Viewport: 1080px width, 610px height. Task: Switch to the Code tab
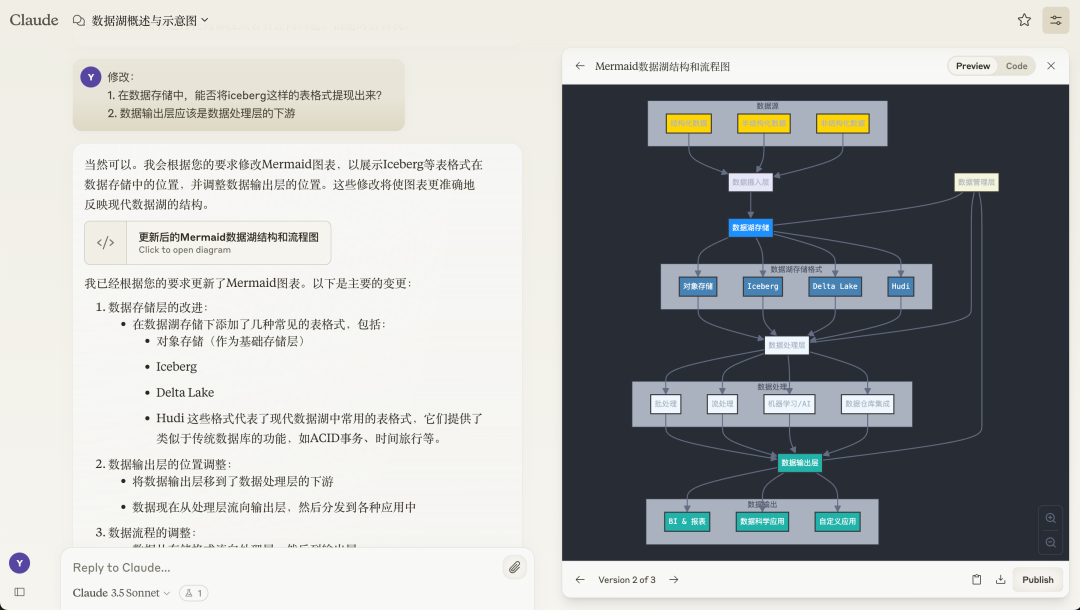tap(1017, 65)
